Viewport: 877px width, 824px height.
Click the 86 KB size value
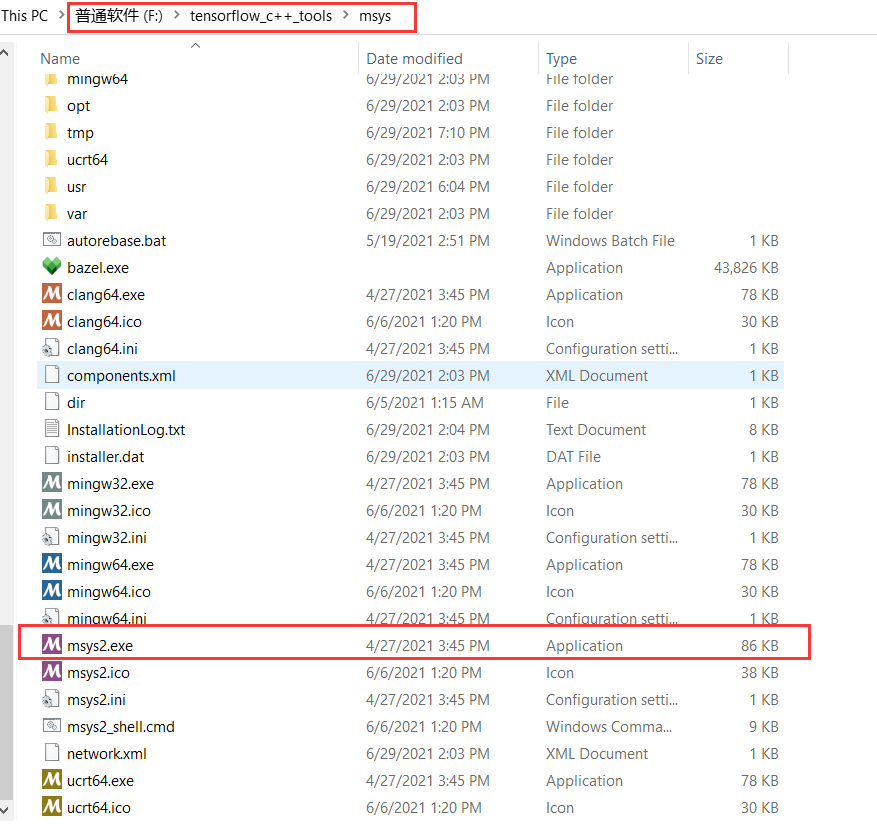click(x=760, y=646)
